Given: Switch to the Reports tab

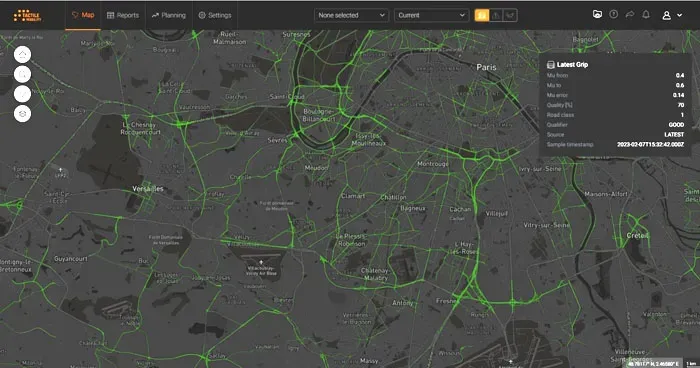Looking at the screenshot, I should [123, 15].
